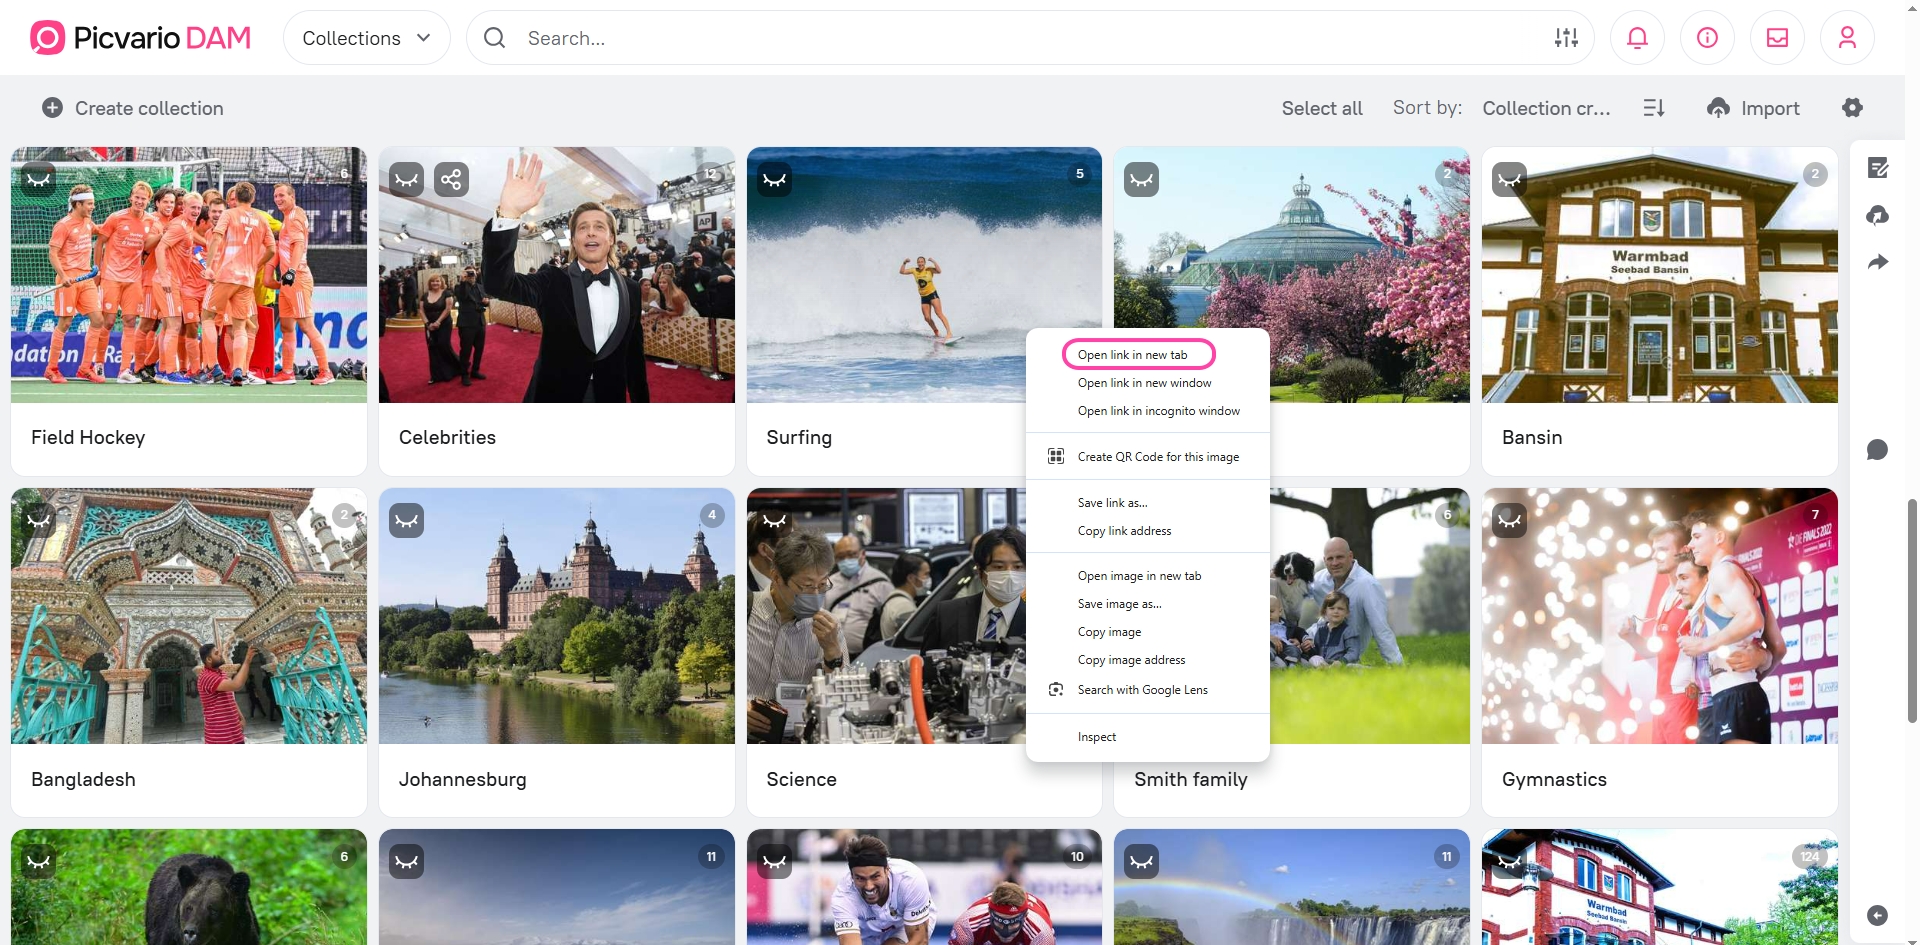Open the Johannesburg castle thumbnail

coord(557,616)
